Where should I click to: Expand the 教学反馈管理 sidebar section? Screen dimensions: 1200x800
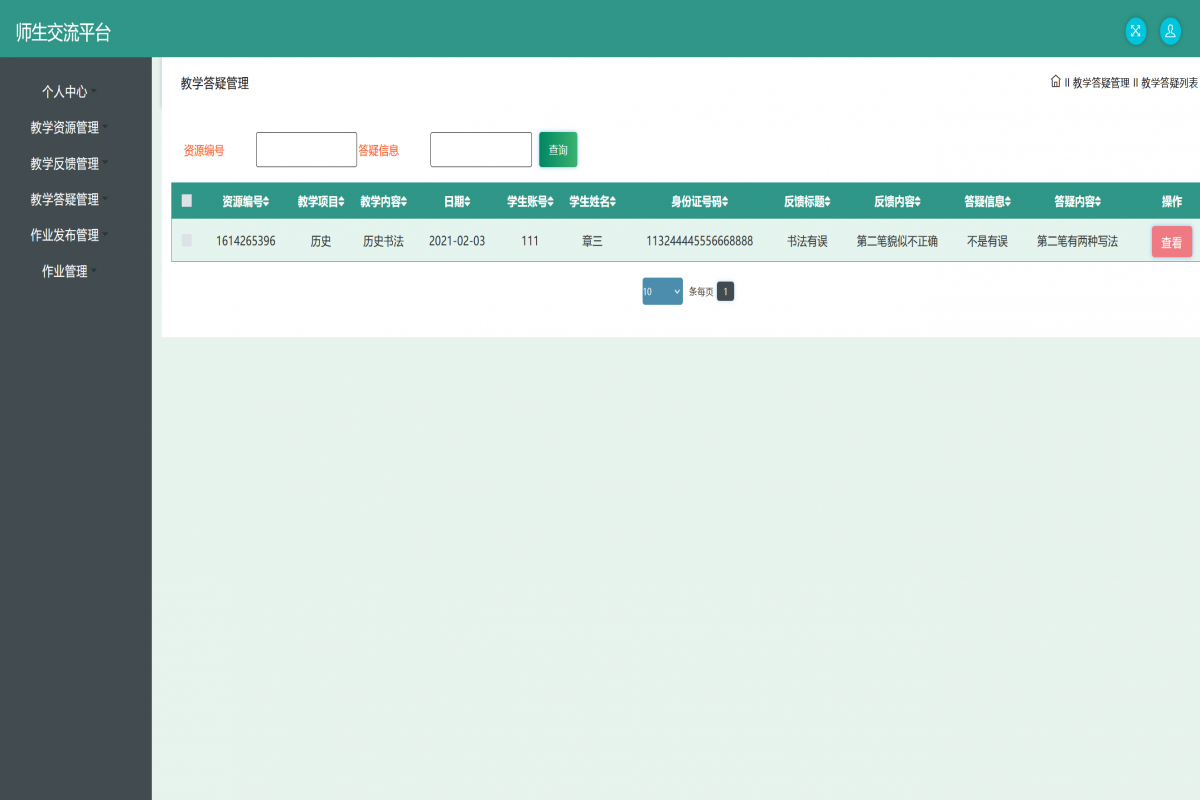(64, 163)
